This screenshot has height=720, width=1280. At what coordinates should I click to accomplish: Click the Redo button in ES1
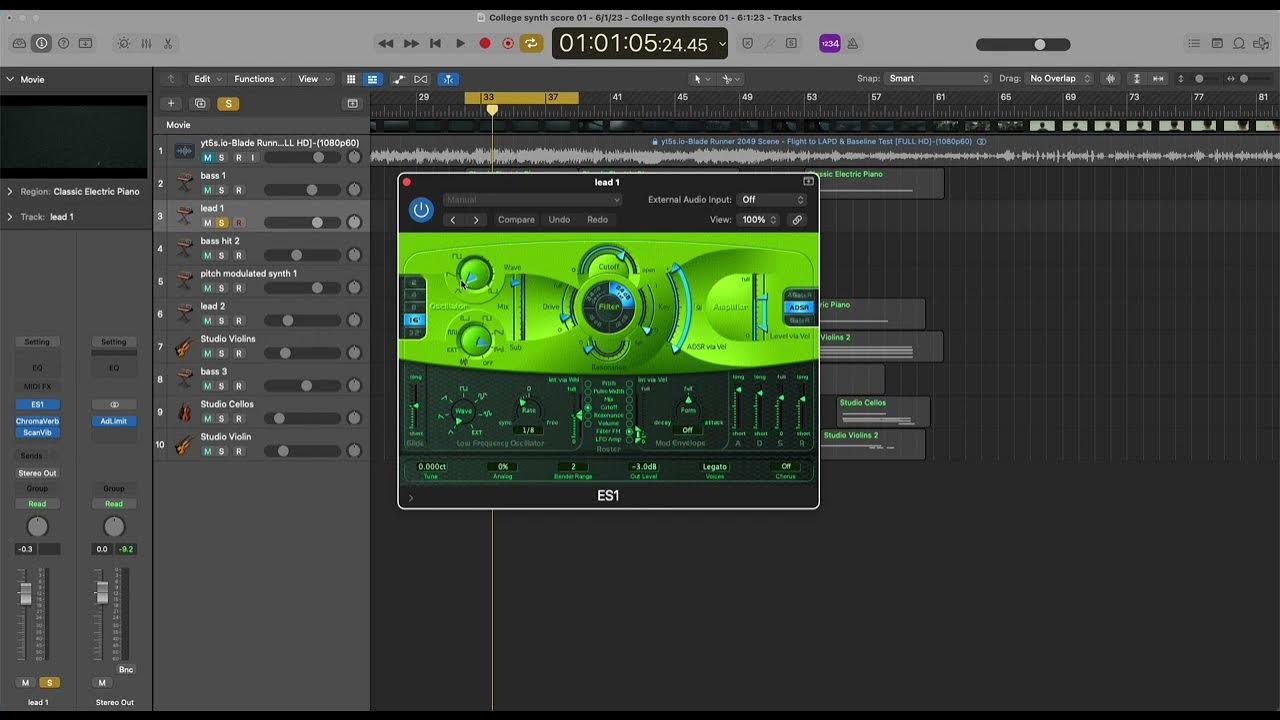pyautogui.click(x=597, y=220)
